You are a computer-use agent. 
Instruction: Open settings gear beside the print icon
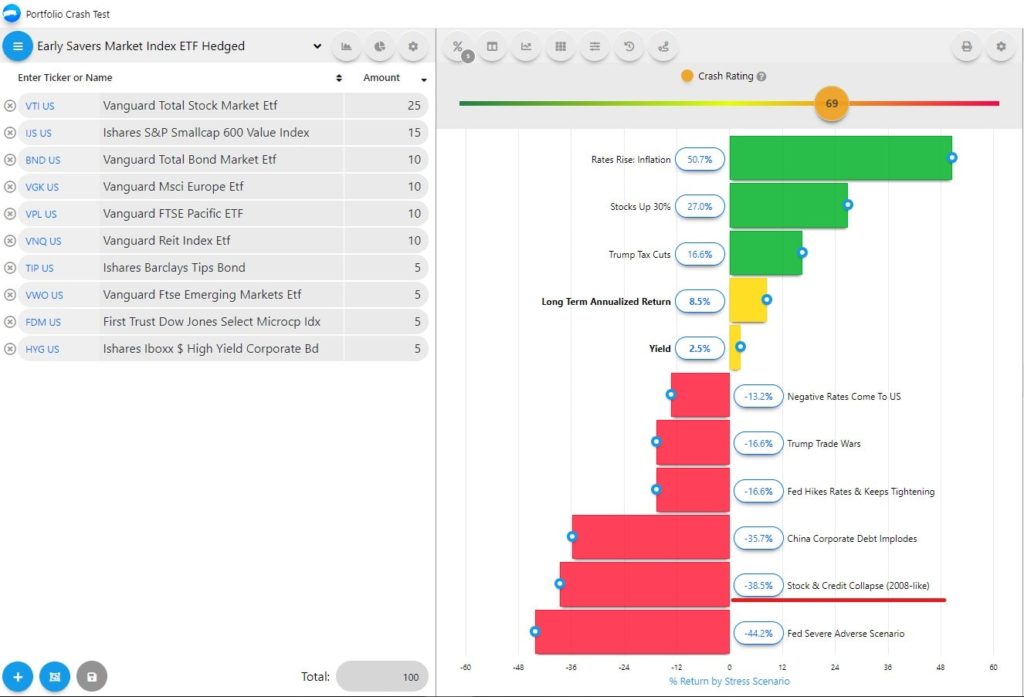[x=1000, y=46]
